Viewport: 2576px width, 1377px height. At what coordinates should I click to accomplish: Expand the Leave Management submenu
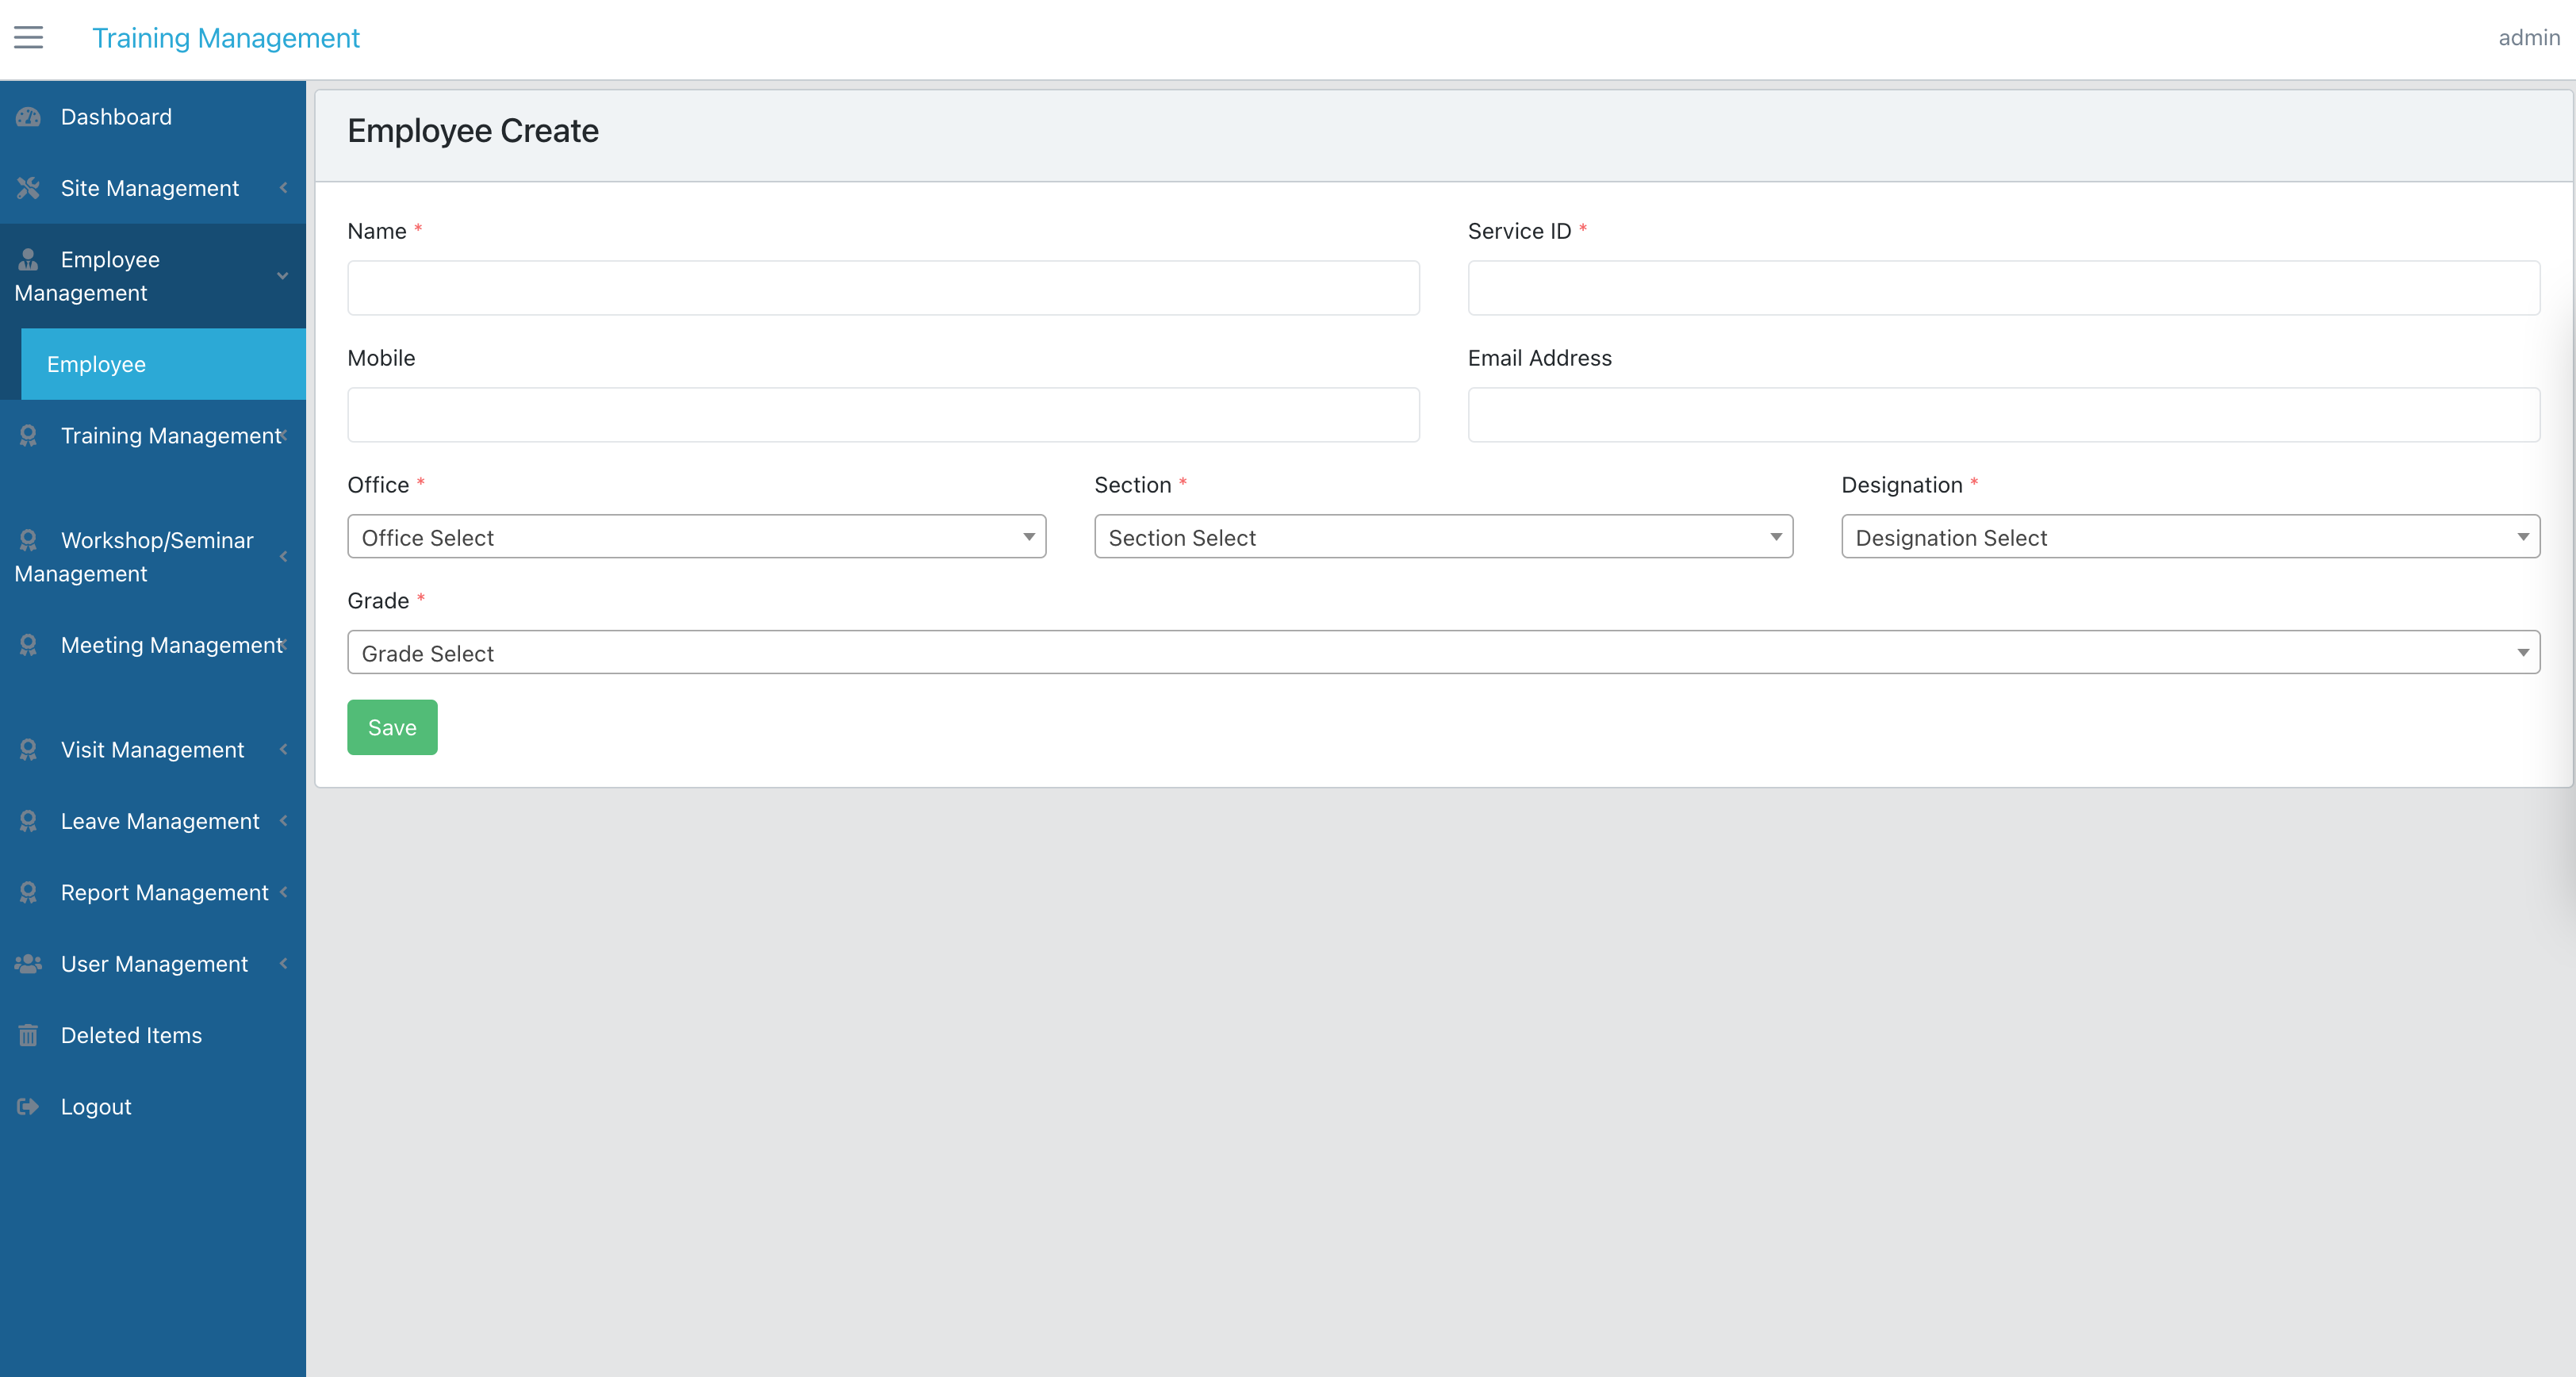click(x=153, y=821)
